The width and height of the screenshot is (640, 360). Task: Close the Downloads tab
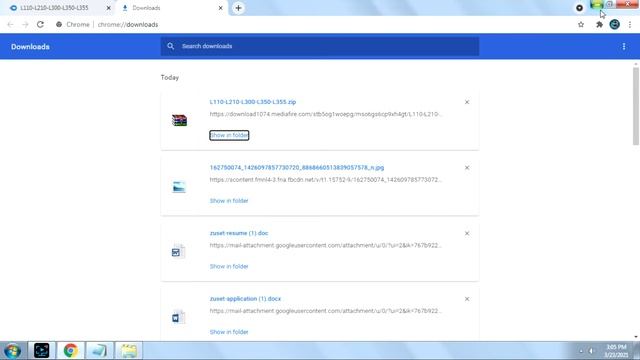[220, 8]
